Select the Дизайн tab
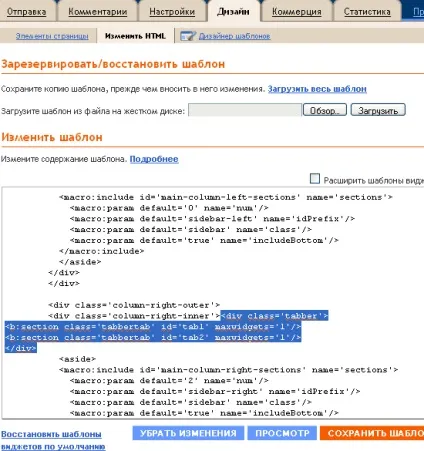 tap(233, 12)
